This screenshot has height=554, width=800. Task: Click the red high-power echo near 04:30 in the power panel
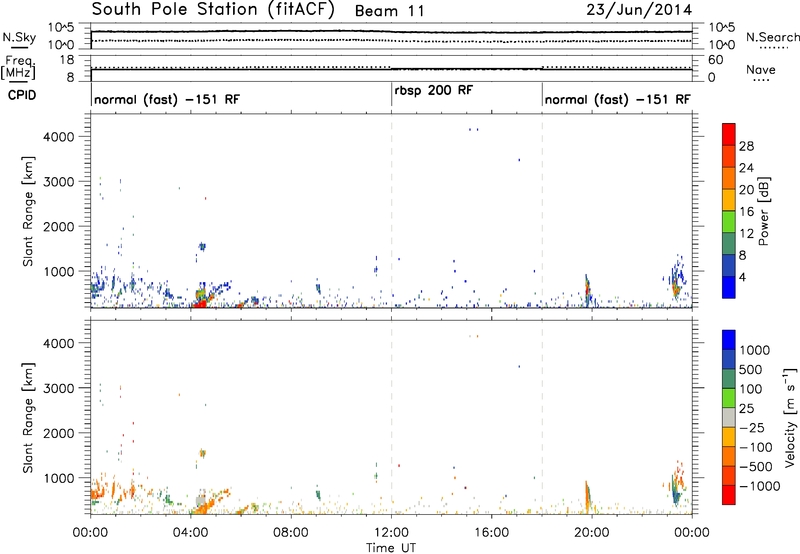pos(200,304)
